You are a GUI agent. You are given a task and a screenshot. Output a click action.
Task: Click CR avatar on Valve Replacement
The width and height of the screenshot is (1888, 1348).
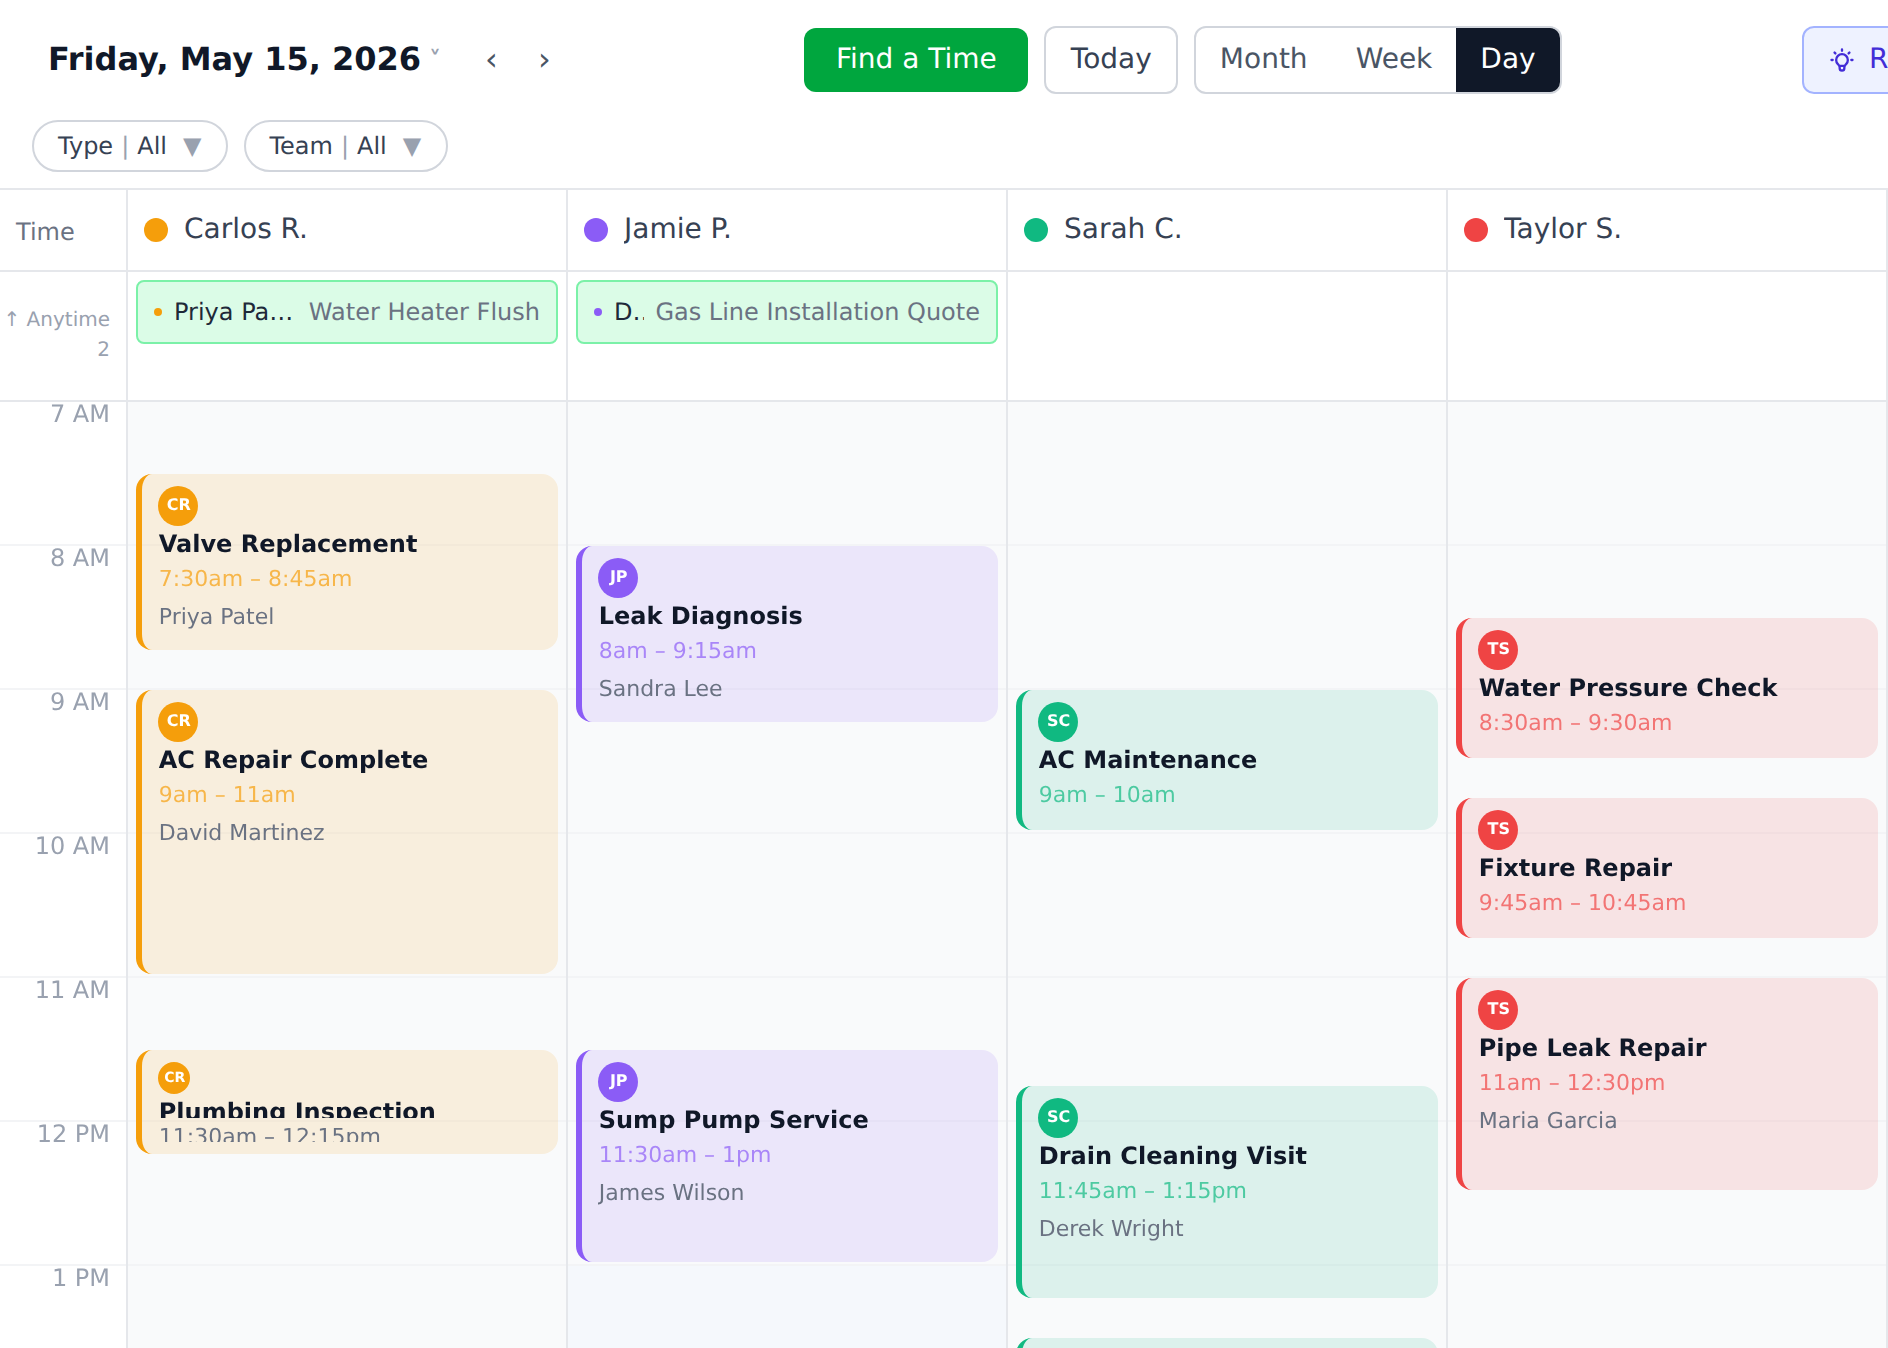point(178,505)
